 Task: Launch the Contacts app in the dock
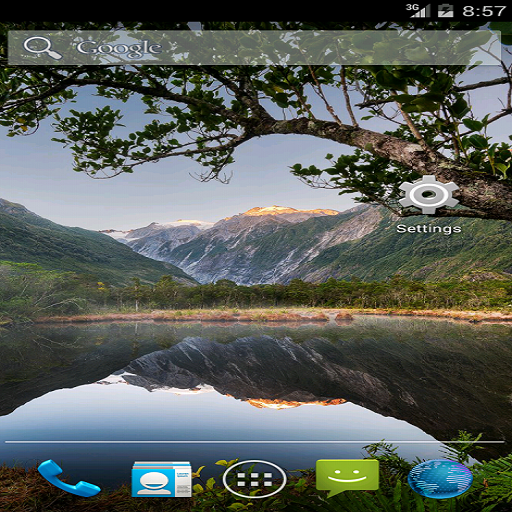(x=162, y=479)
